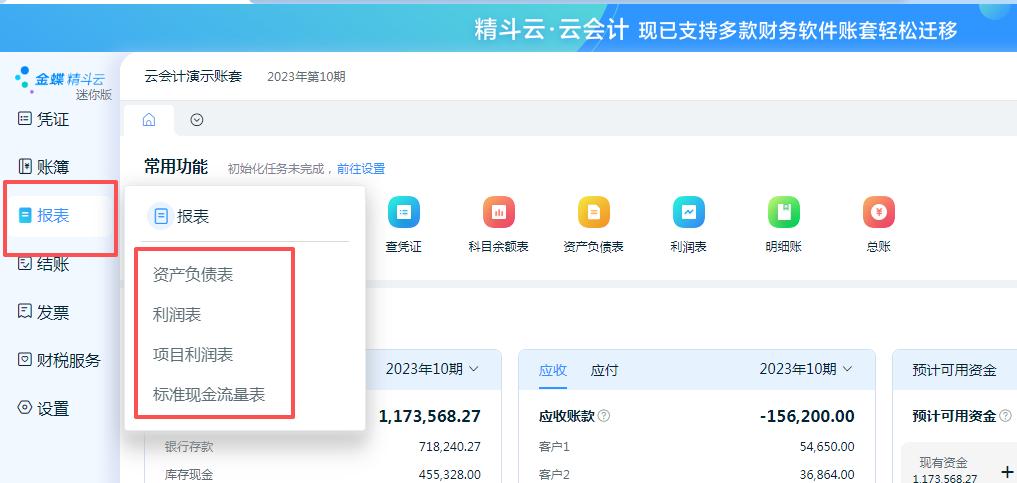The height and width of the screenshot is (483, 1017).
Task: Open the 利润表 shortcut icon
Action: point(688,213)
